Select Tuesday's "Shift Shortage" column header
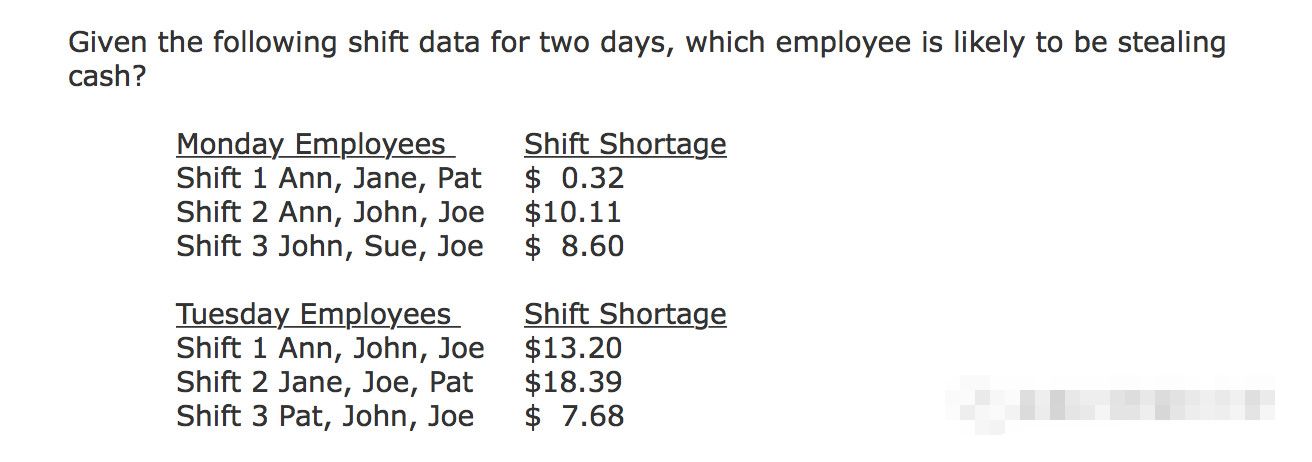Screen dimensions: 1312x462 pyautogui.click(x=625, y=315)
